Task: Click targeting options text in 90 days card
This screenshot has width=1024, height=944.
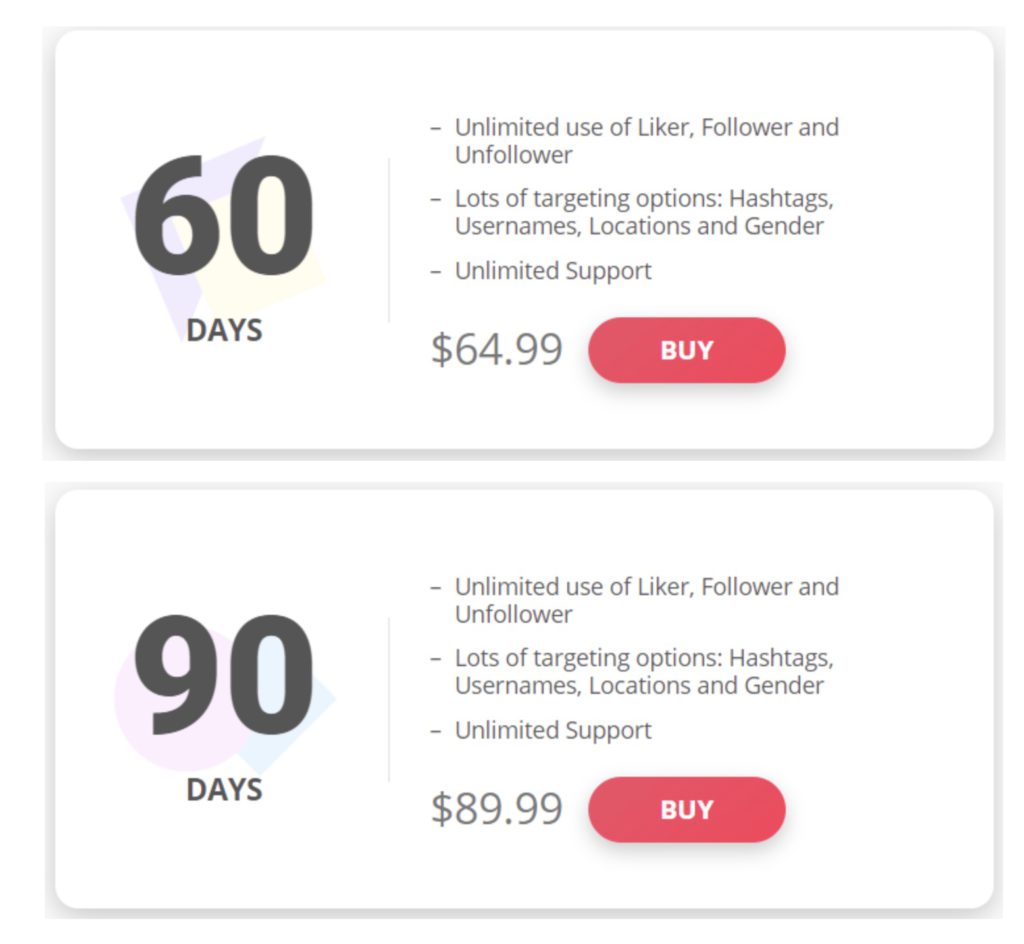Action: (644, 672)
